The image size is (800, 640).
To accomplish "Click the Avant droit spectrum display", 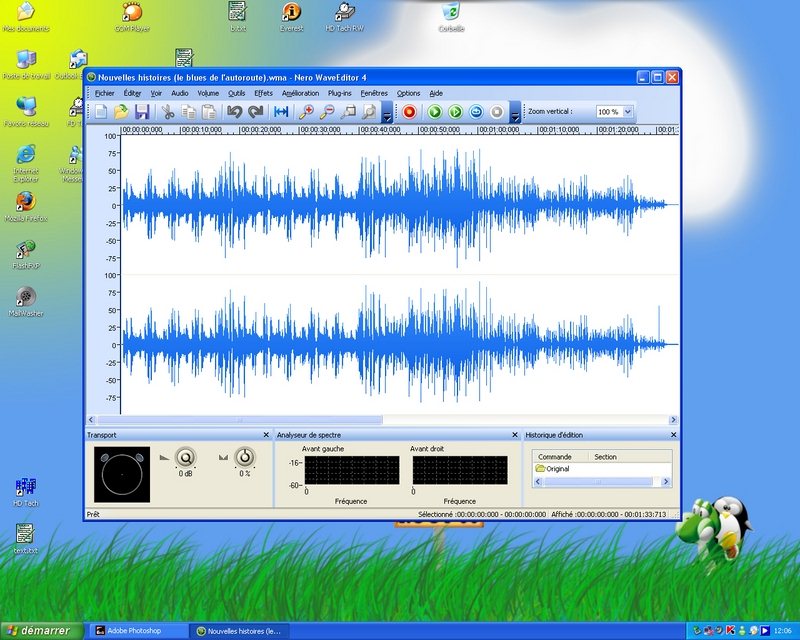I will click(x=460, y=471).
